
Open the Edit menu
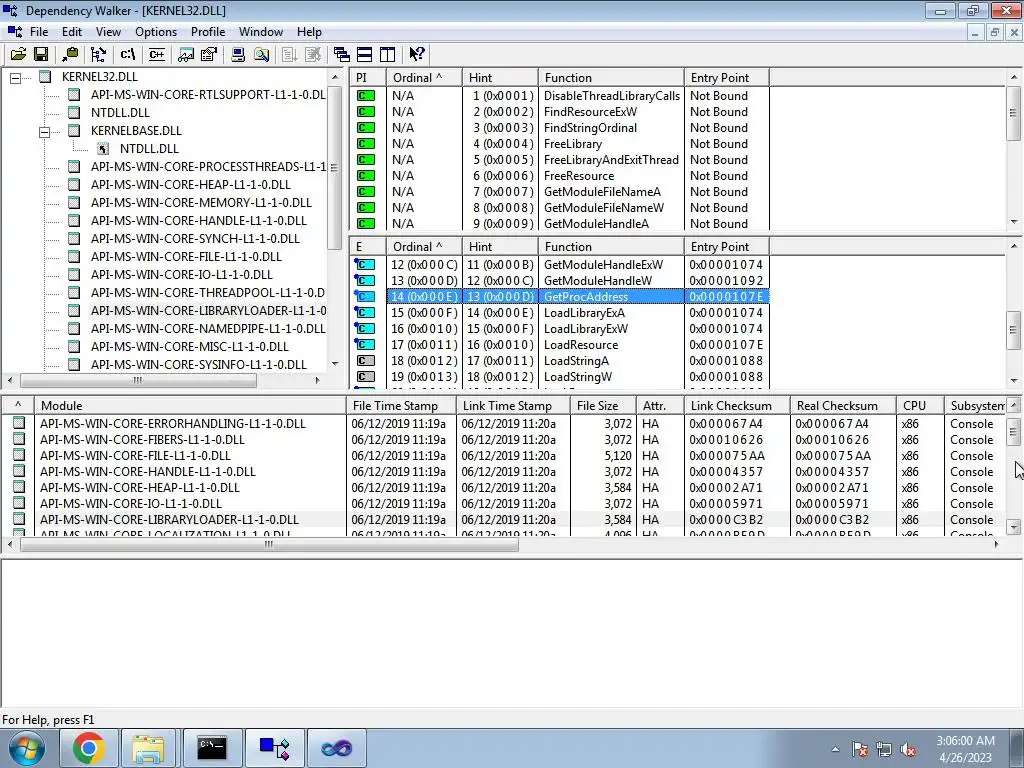click(72, 31)
